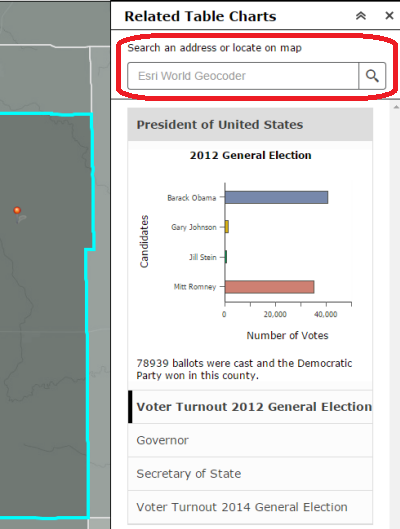
Task: Expand the Secretary of State section
Action: tap(250, 474)
